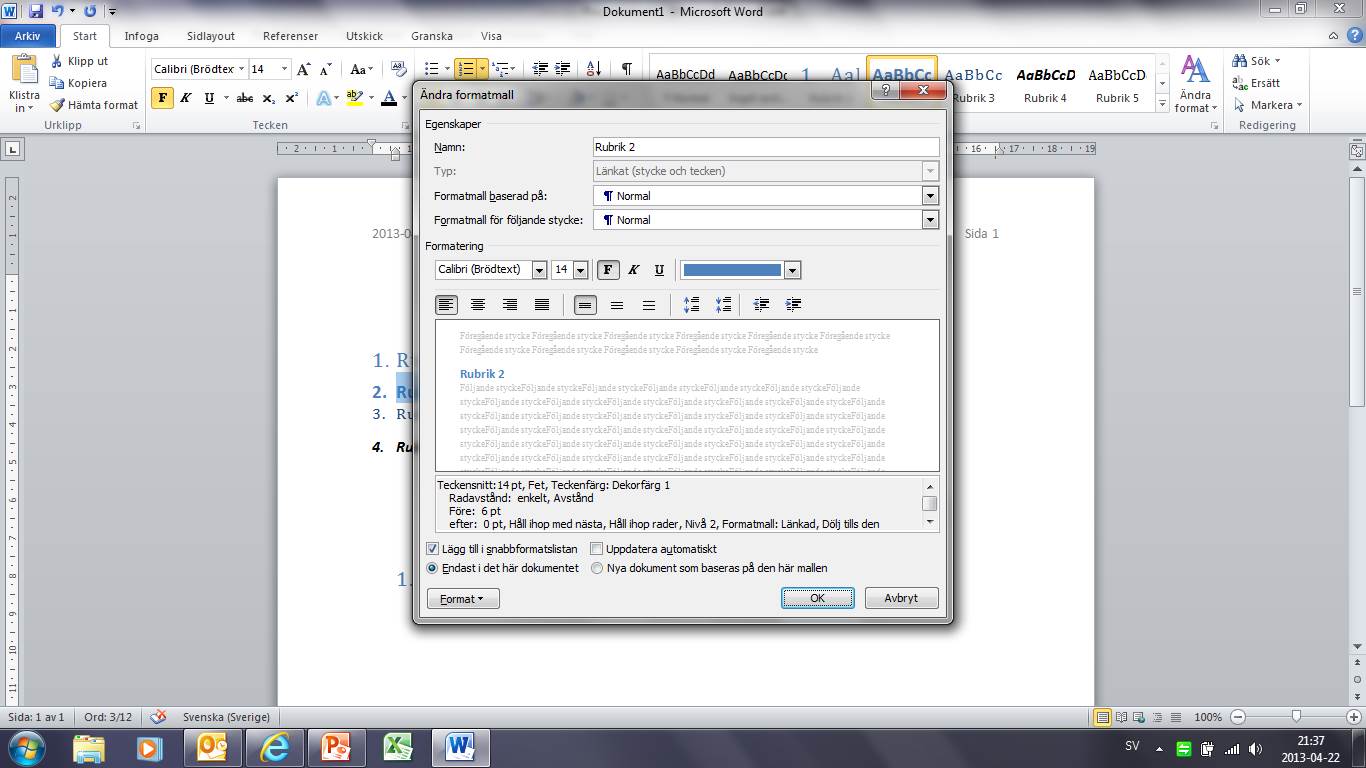1366x768 pixels.
Task: Select justify alignment icon in dialog
Action: (542, 305)
